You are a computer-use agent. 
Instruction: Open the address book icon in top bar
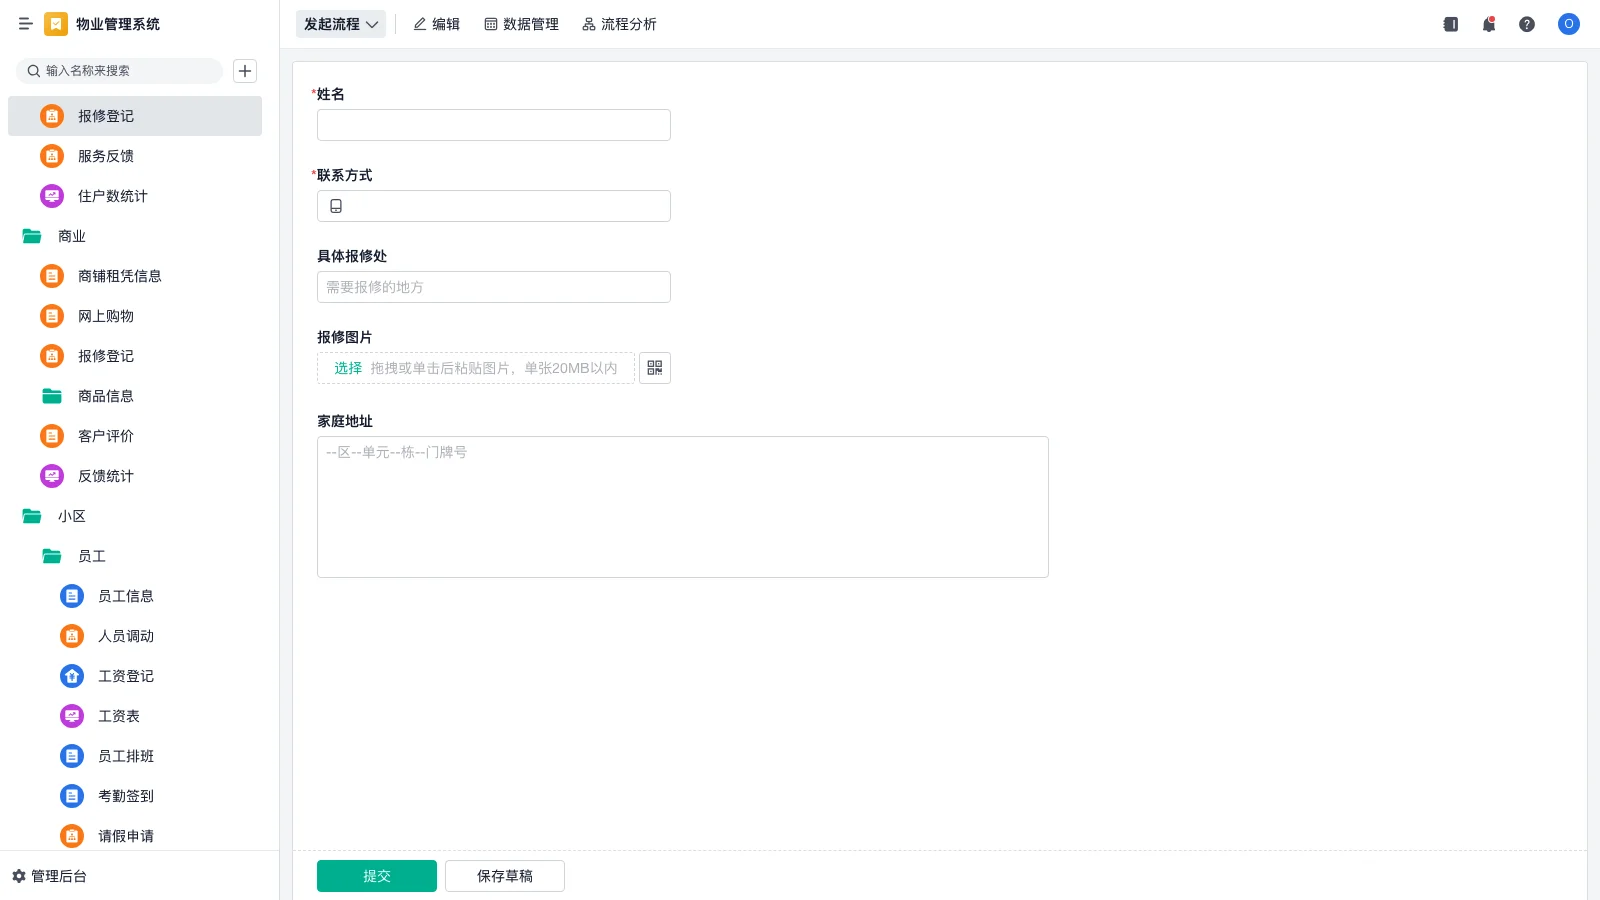(1451, 24)
